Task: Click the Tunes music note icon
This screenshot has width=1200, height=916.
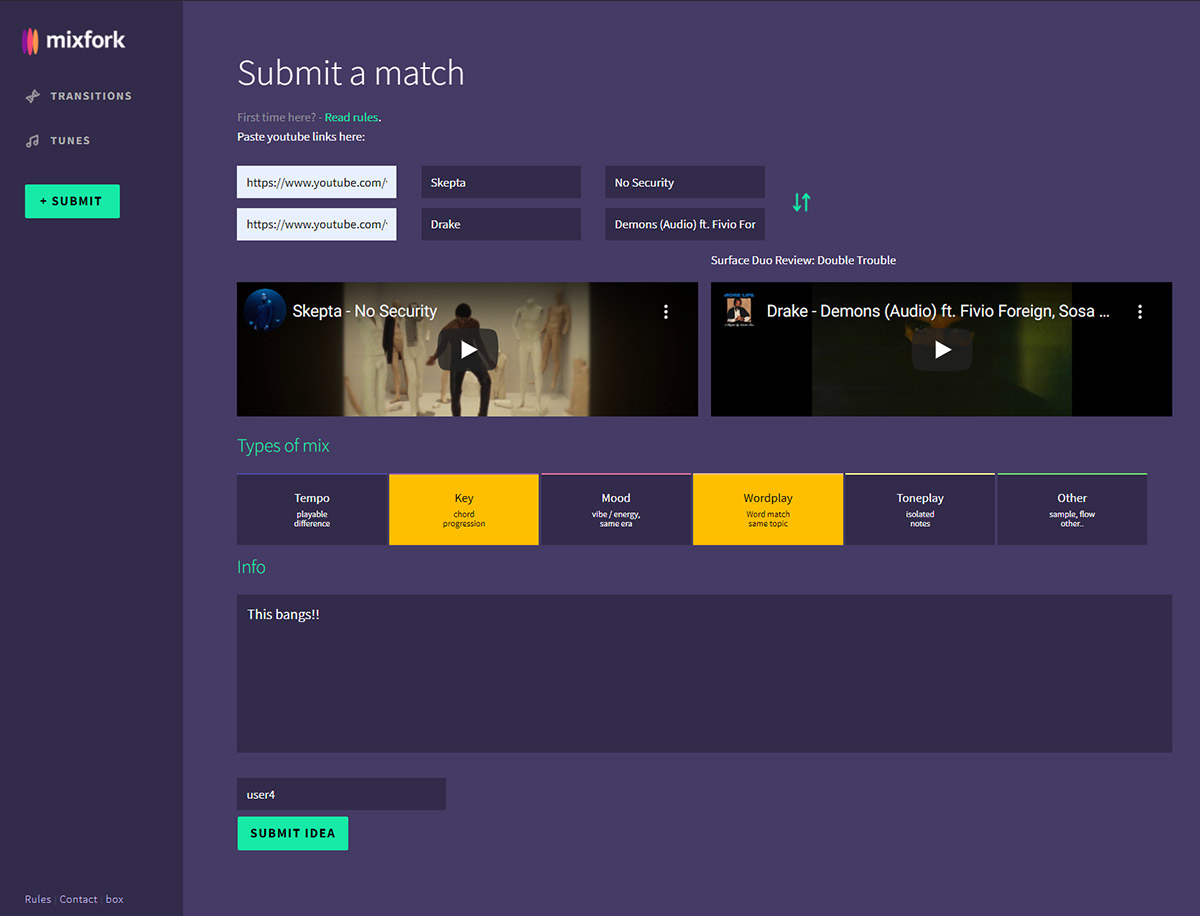Action: pyautogui.click(x=33, y=141)
